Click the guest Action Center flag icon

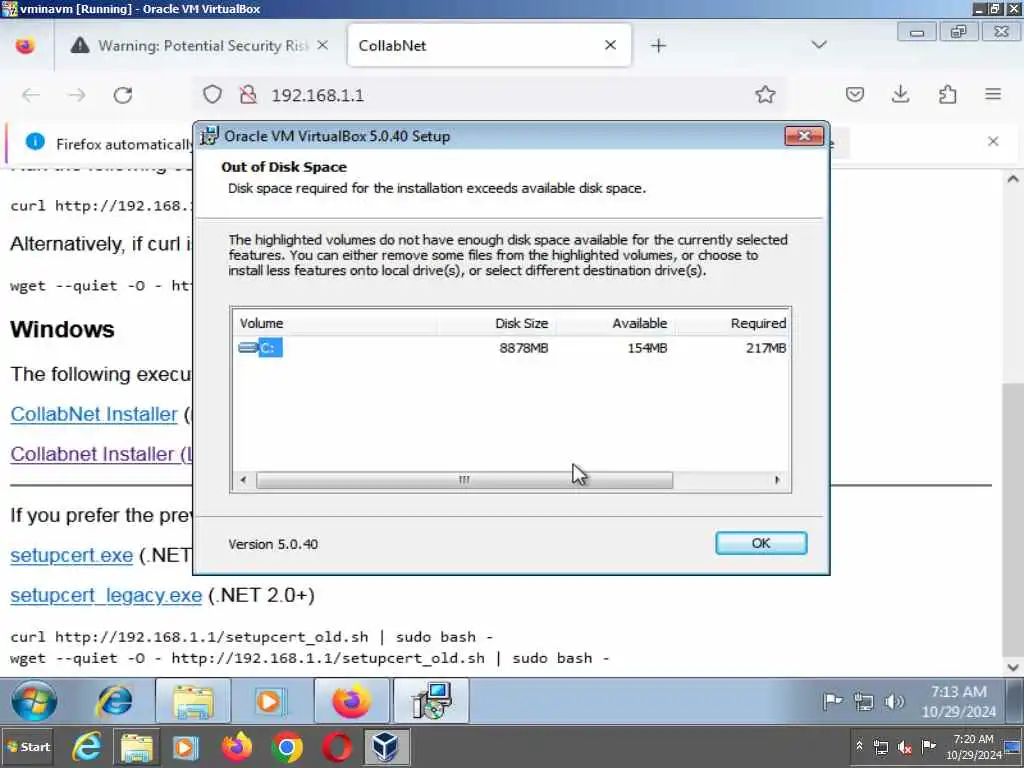833,701
